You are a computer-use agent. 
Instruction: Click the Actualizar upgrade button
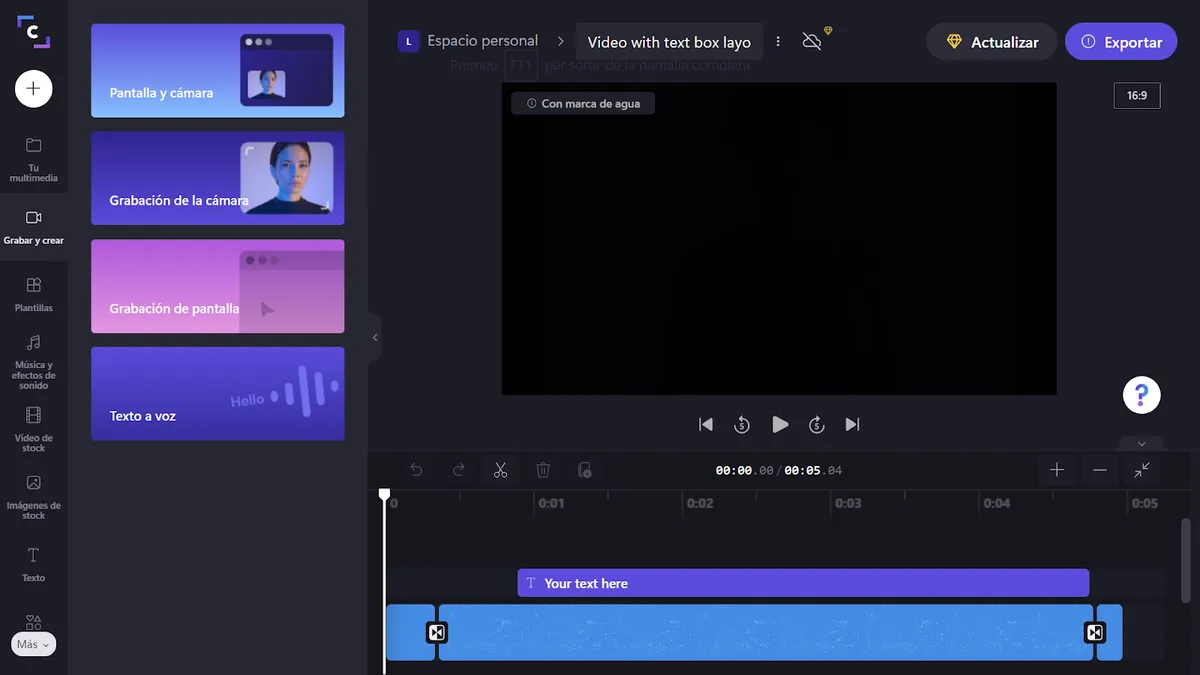coord(991,42)
